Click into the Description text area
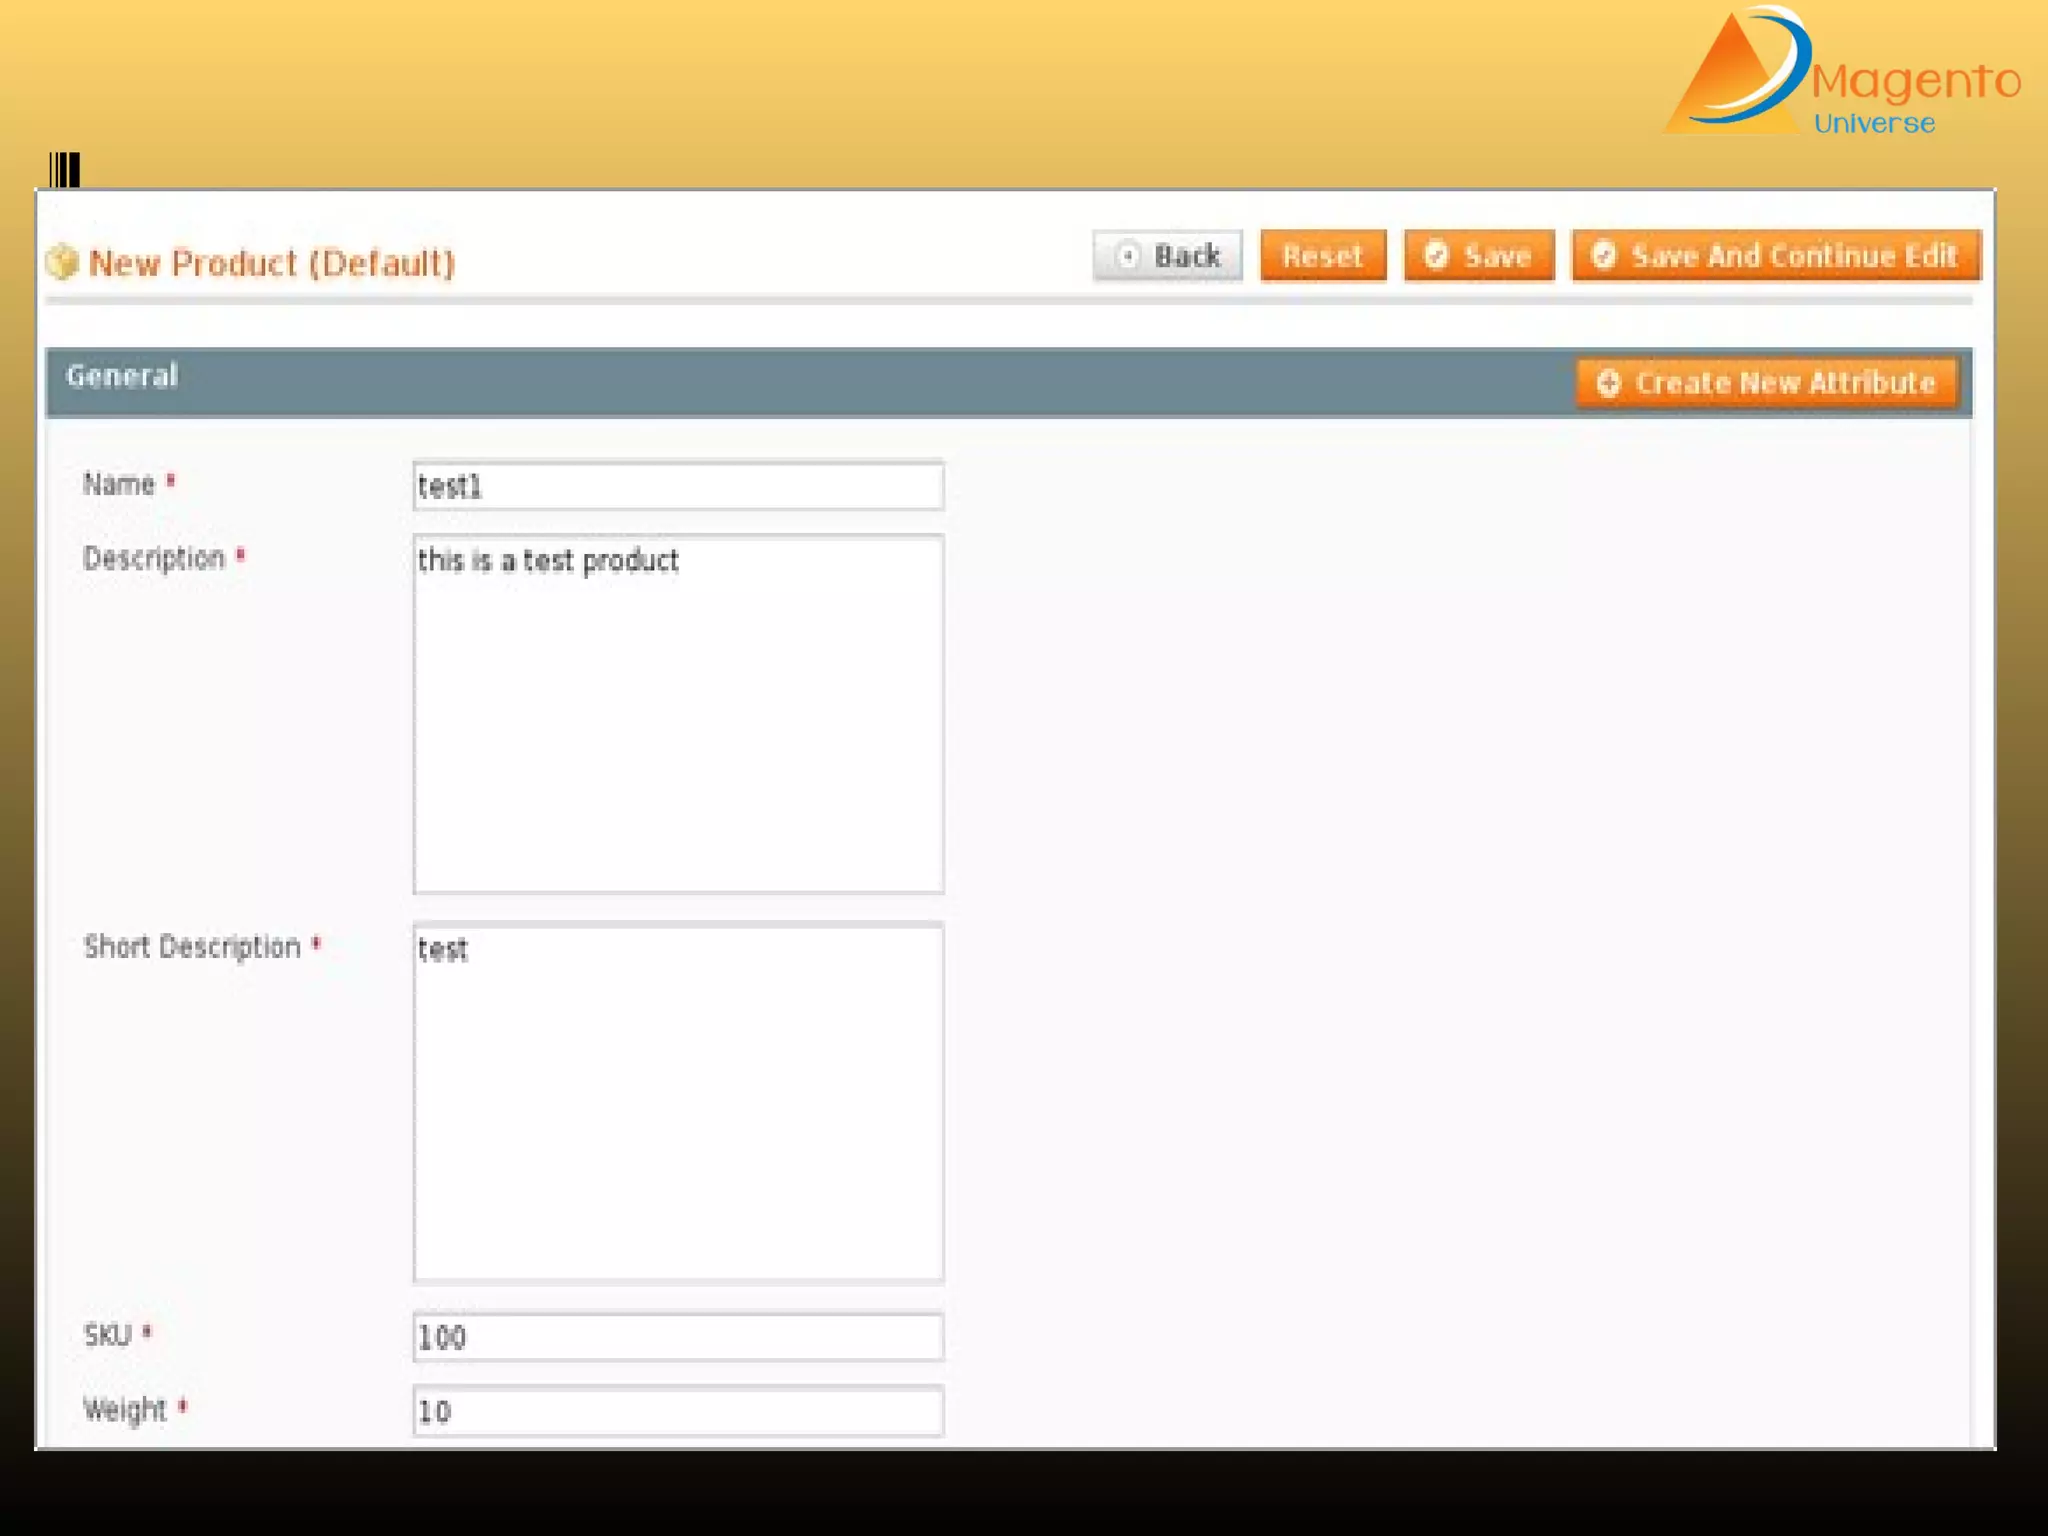Image resolution: width=2048 pixels, height=1536 pixels. [678, 714]
